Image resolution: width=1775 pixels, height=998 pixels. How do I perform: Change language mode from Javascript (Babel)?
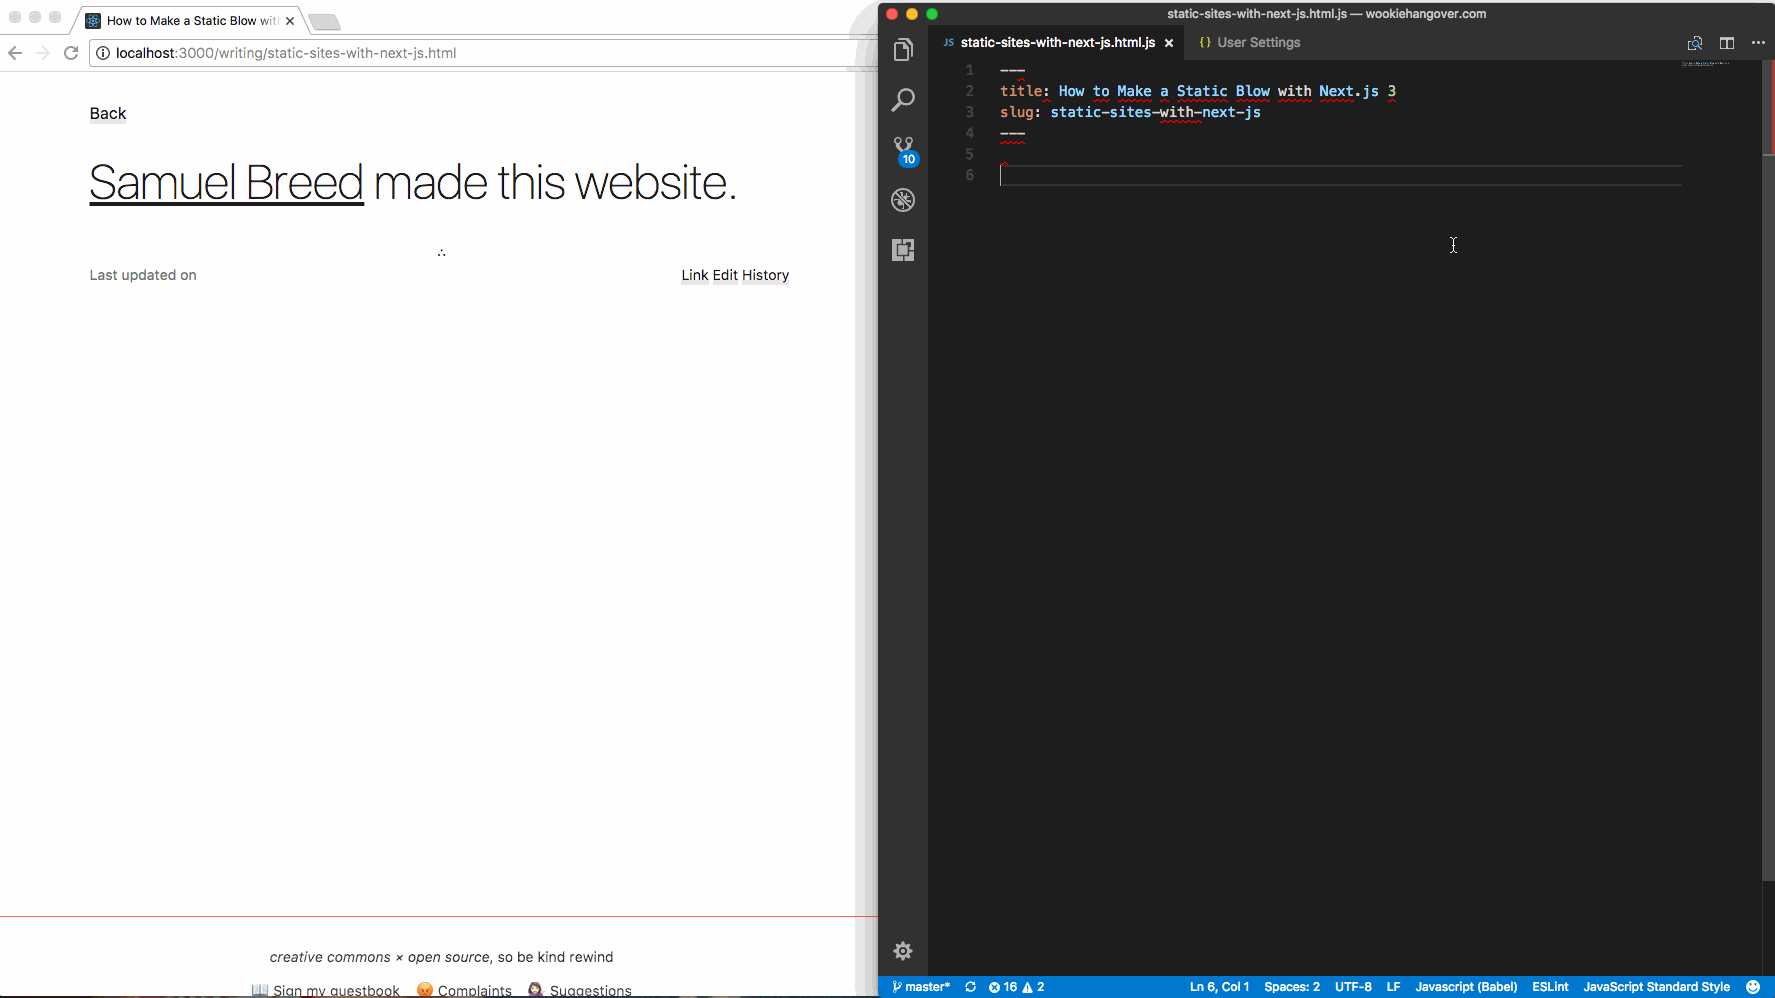pyautogui.click(x=1466, y=987)
